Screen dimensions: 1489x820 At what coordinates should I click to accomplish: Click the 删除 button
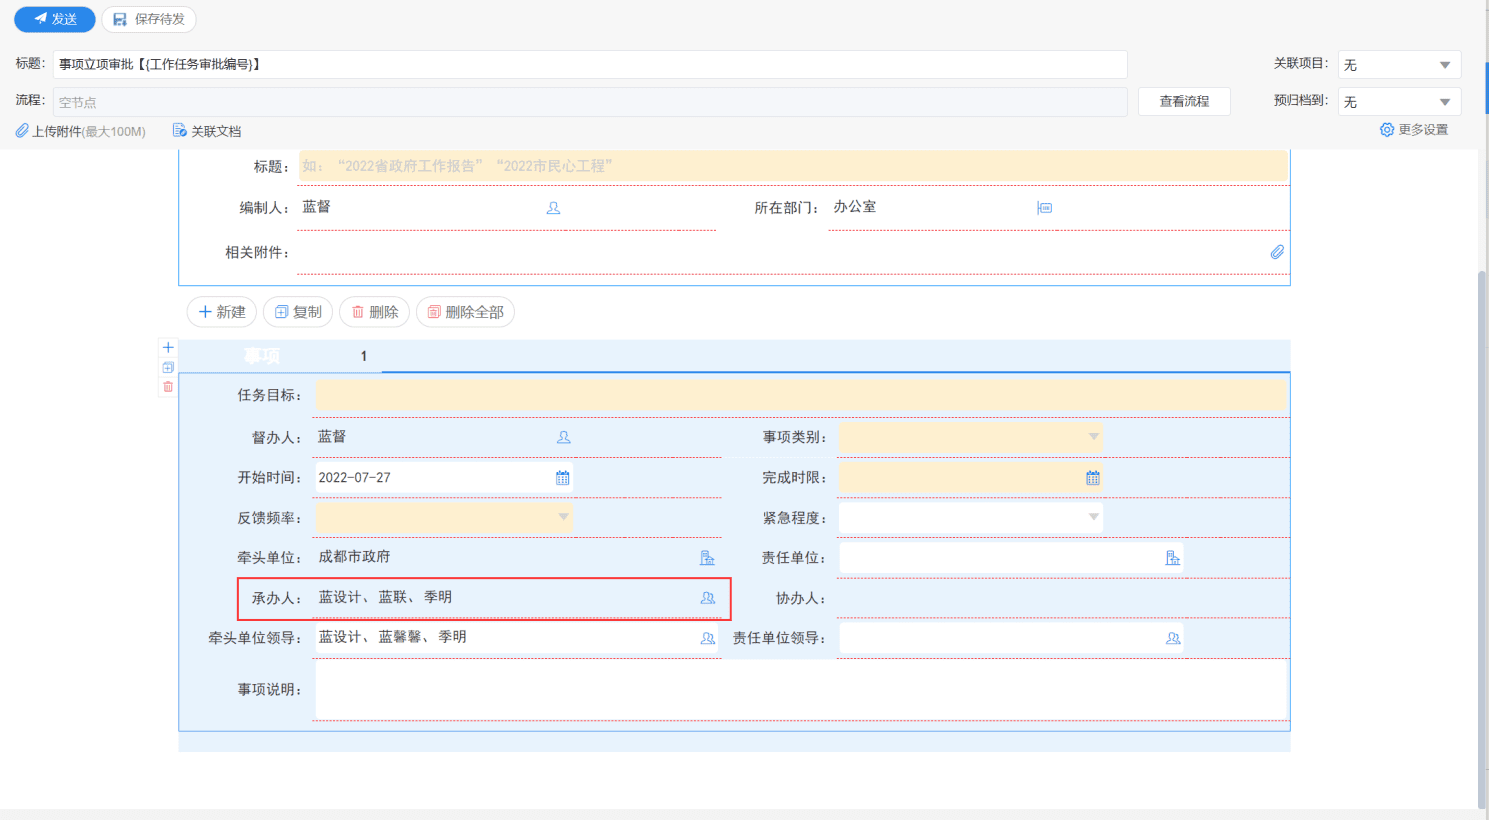(375, 312)
